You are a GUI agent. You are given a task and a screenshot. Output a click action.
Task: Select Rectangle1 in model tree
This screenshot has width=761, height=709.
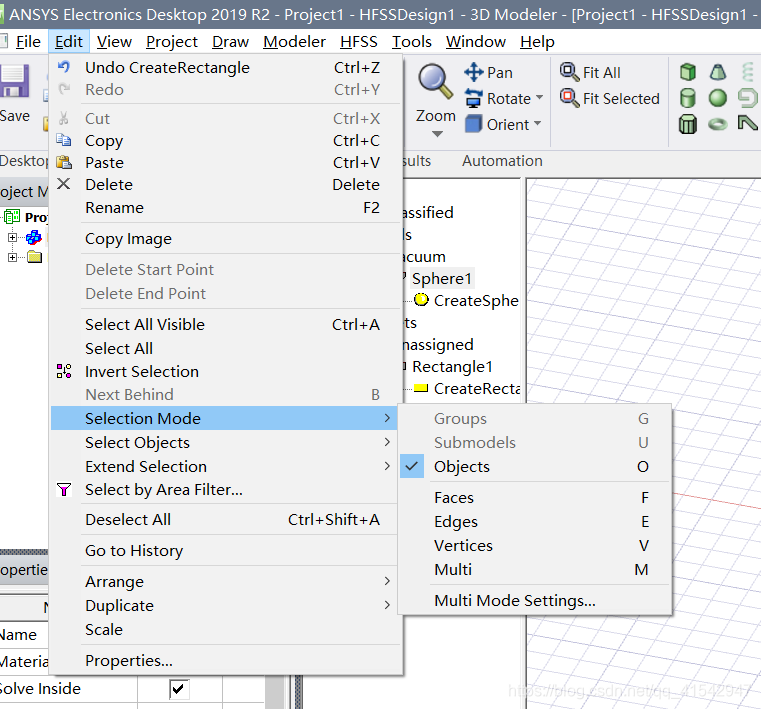pos(452,367)
